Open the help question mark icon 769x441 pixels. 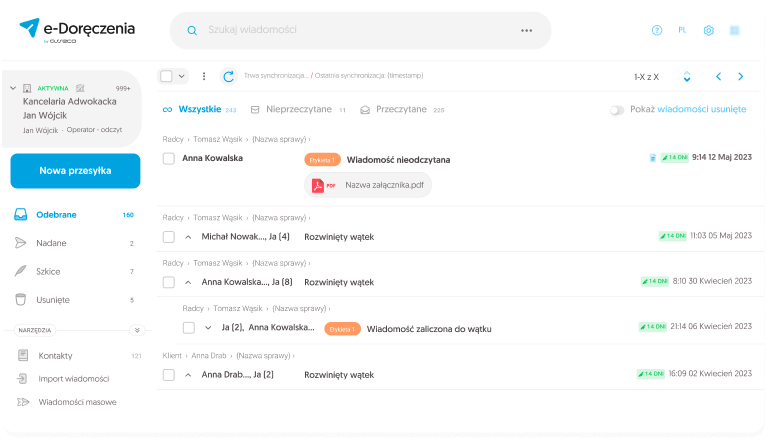(657, 30)
